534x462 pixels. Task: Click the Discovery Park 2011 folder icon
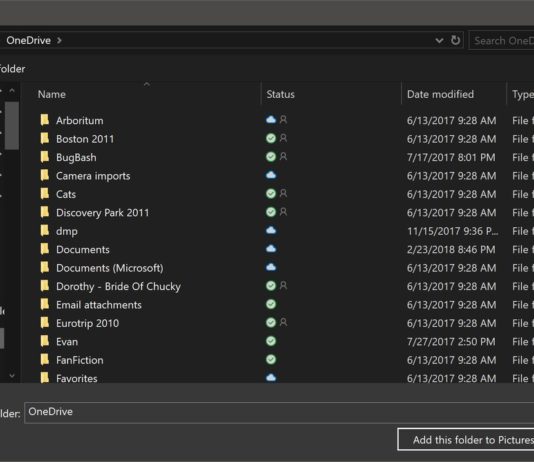(45, 212)
